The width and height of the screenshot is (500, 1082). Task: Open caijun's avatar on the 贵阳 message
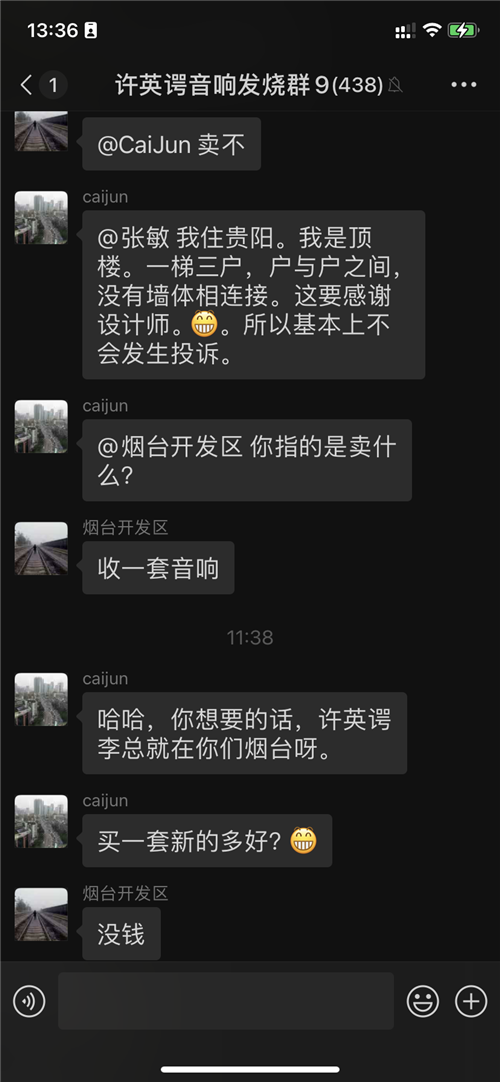41,217
